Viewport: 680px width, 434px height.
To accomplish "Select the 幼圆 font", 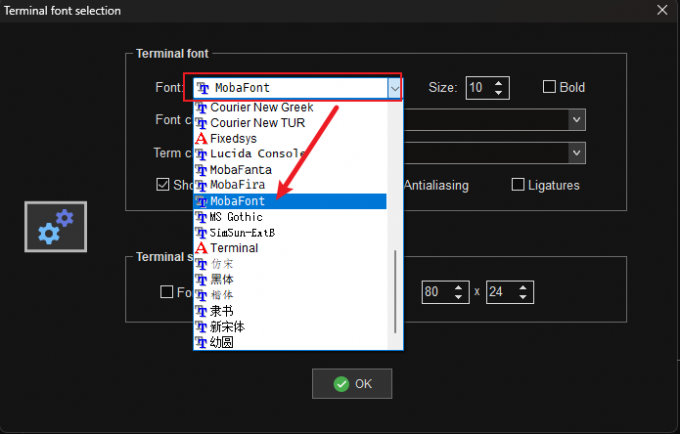I will tap(290, 343).
